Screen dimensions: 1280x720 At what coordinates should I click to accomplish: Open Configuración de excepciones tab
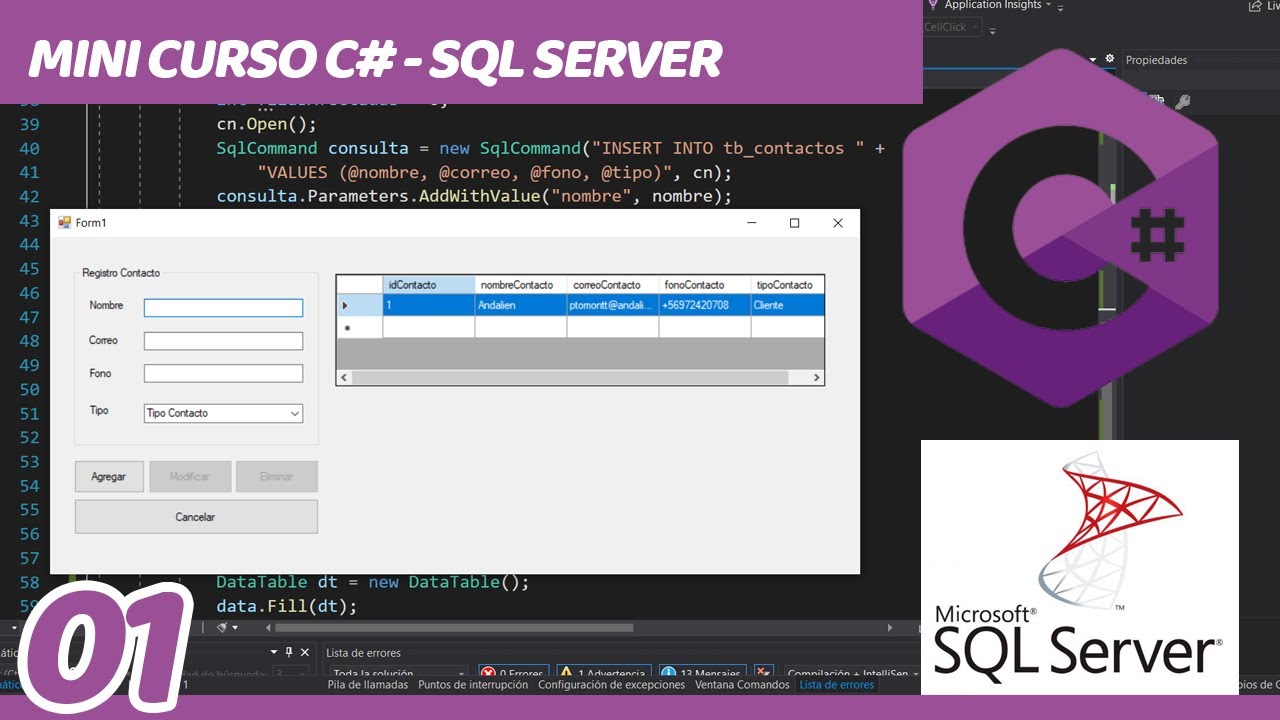coord(612,685)
